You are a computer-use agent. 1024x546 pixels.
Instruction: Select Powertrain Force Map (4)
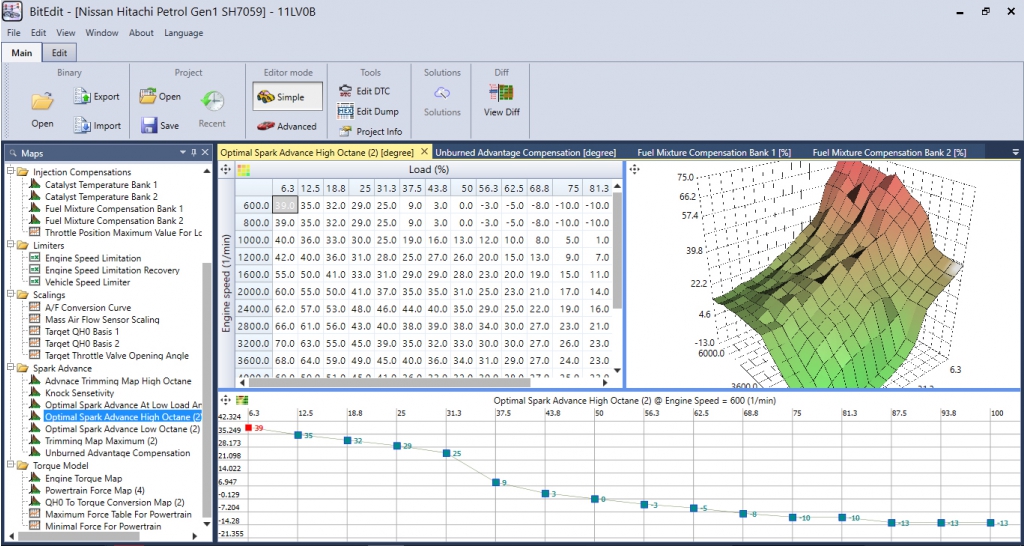tap(95, 490)
